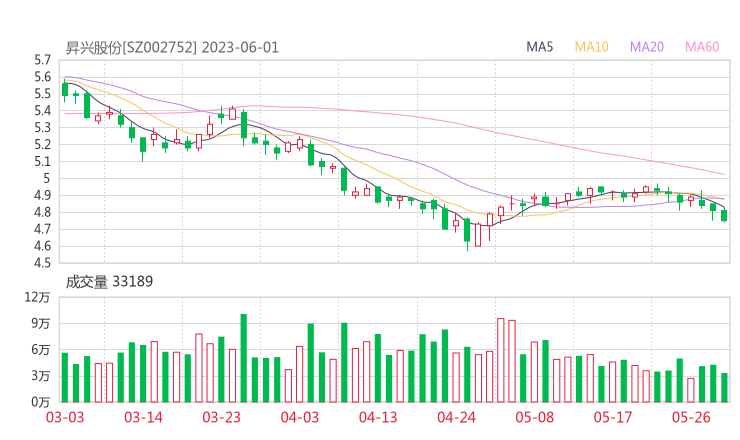
Task: Click the 5.1 price axis label
Action: point(42,162)
